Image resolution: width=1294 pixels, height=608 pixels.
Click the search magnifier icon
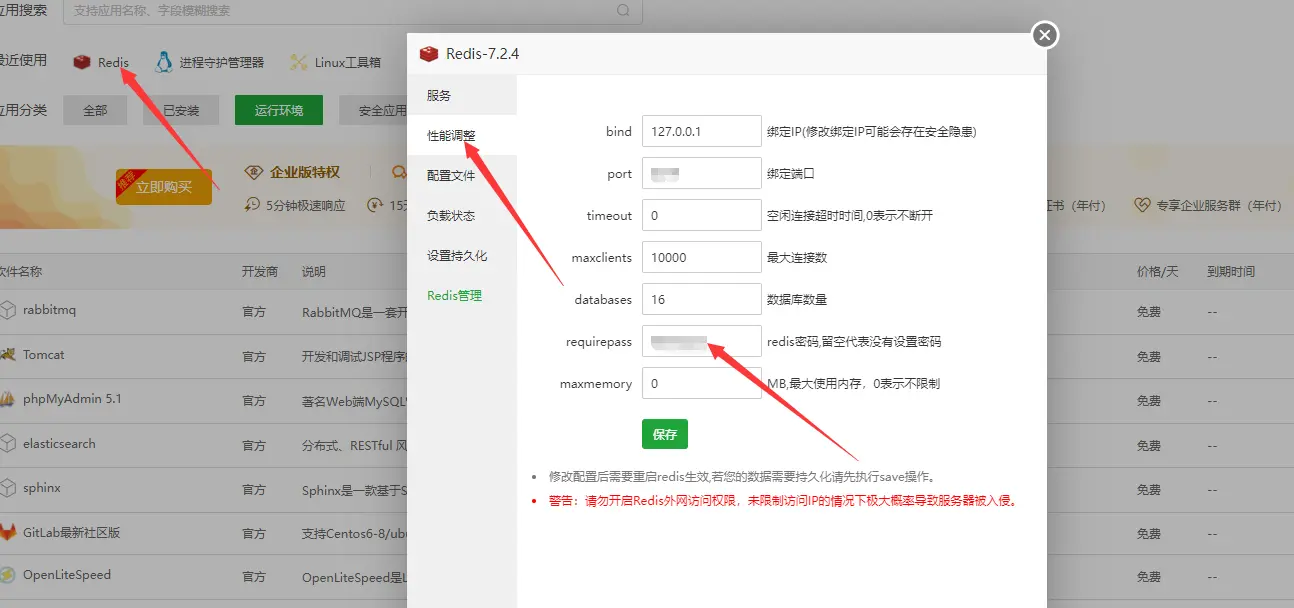[623, 11]
